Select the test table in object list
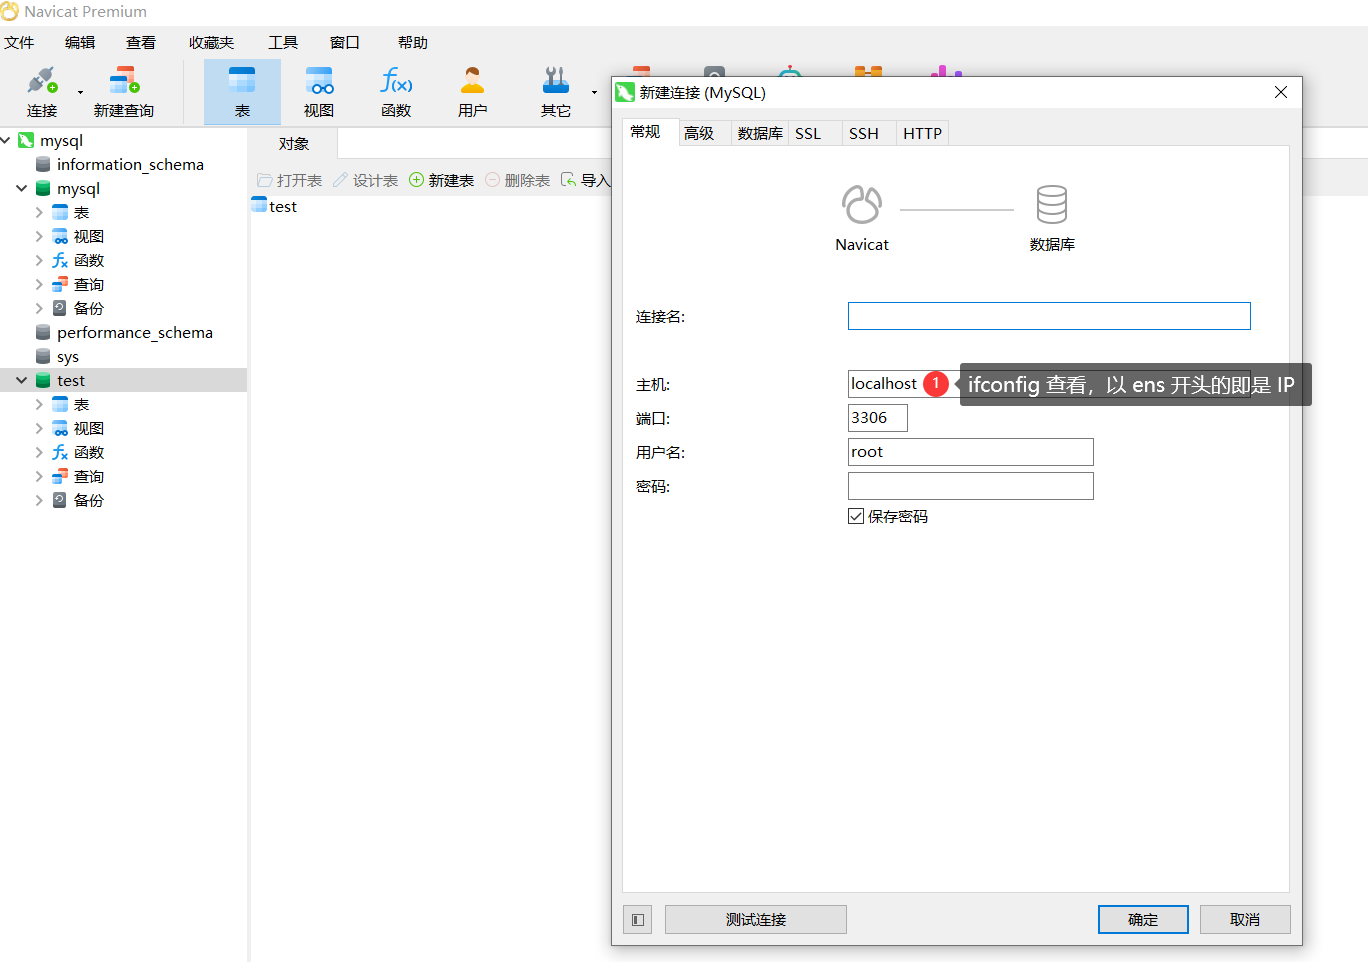The height and width of the screenshot is (962, 1368). click(274, 206)
